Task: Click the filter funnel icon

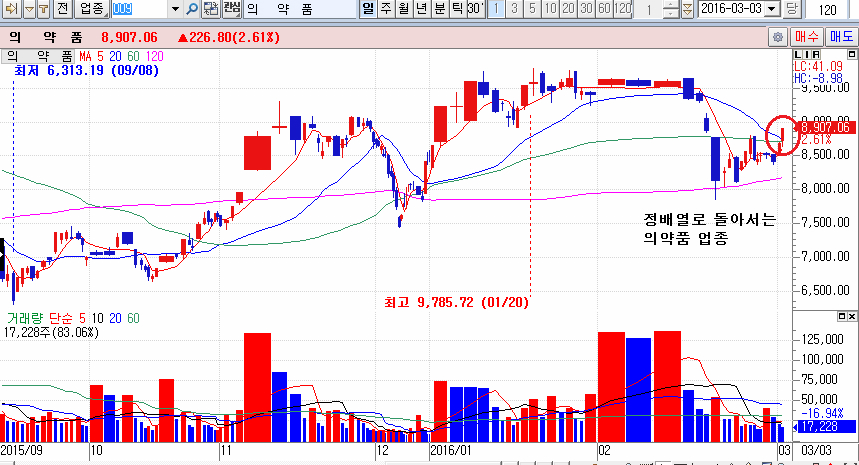Action: click(45, 9)
